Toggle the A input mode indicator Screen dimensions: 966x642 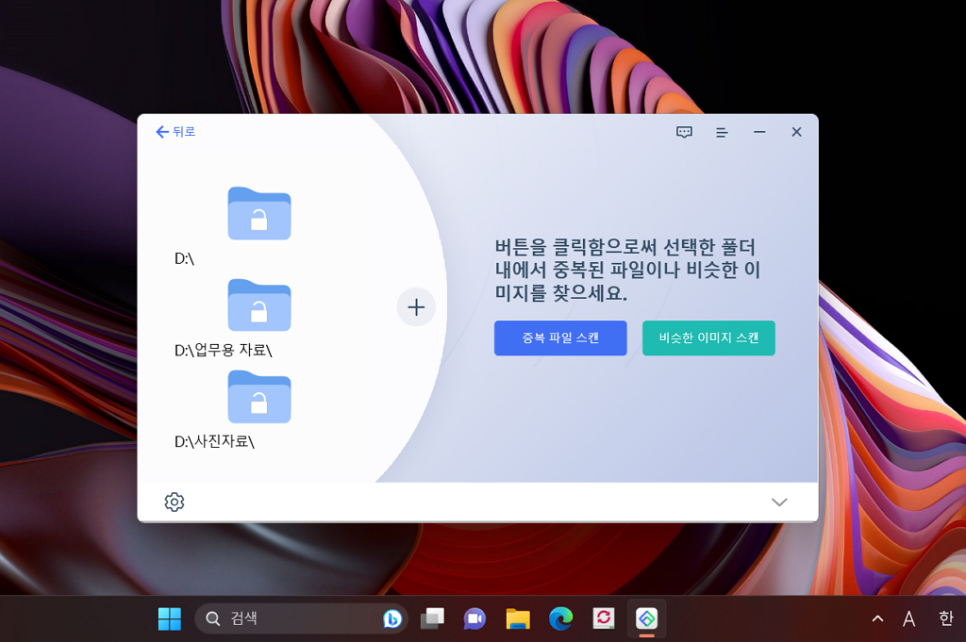point(909,619)
